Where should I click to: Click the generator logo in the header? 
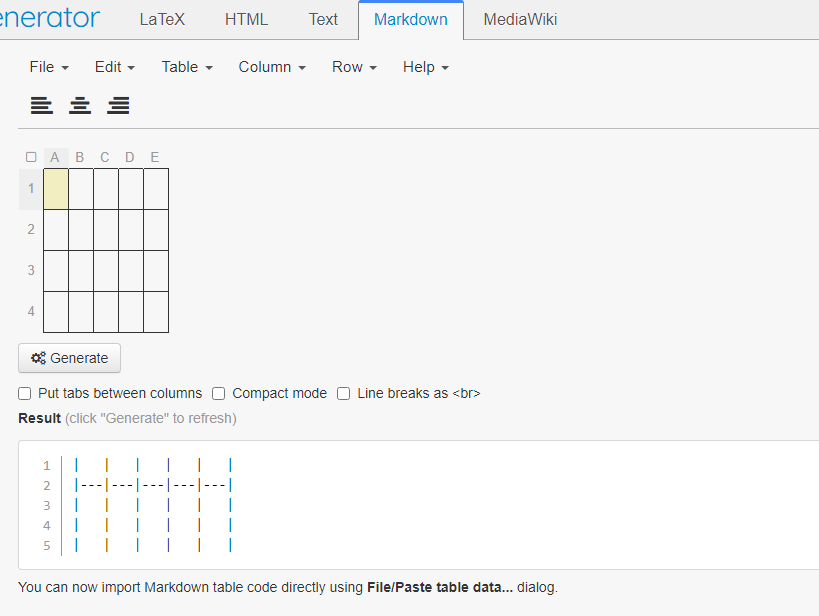pos(50,17)
